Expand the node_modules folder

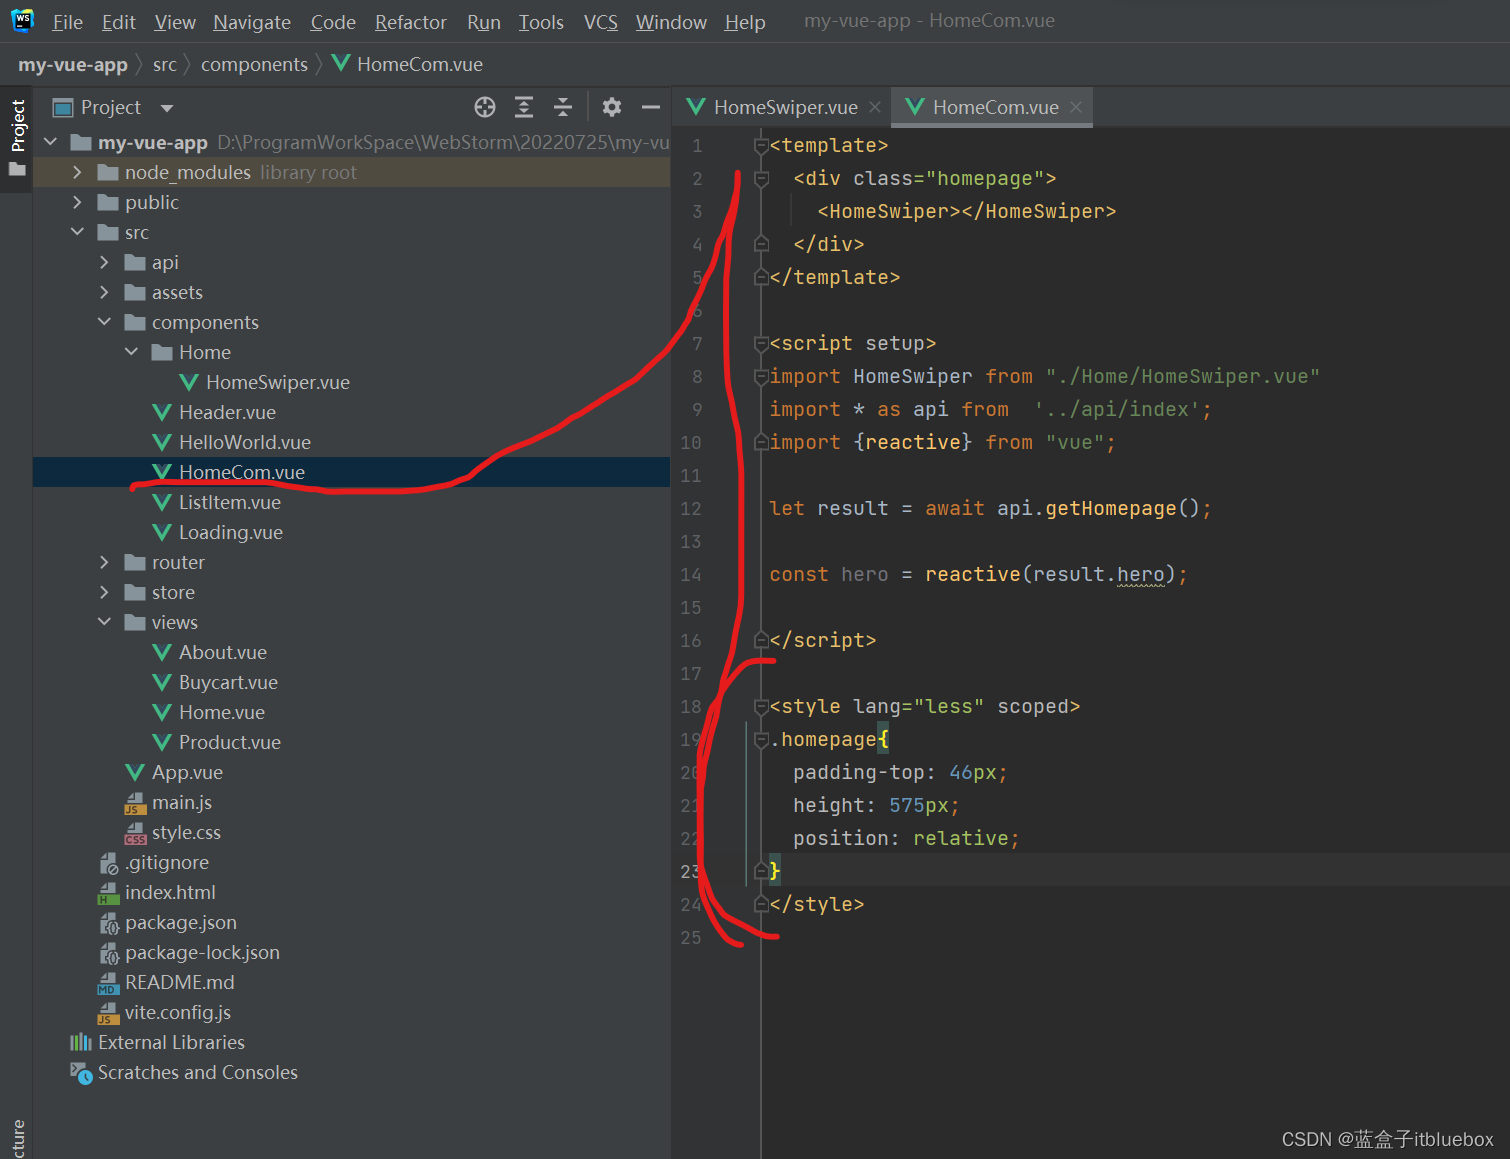coord(77,172)
